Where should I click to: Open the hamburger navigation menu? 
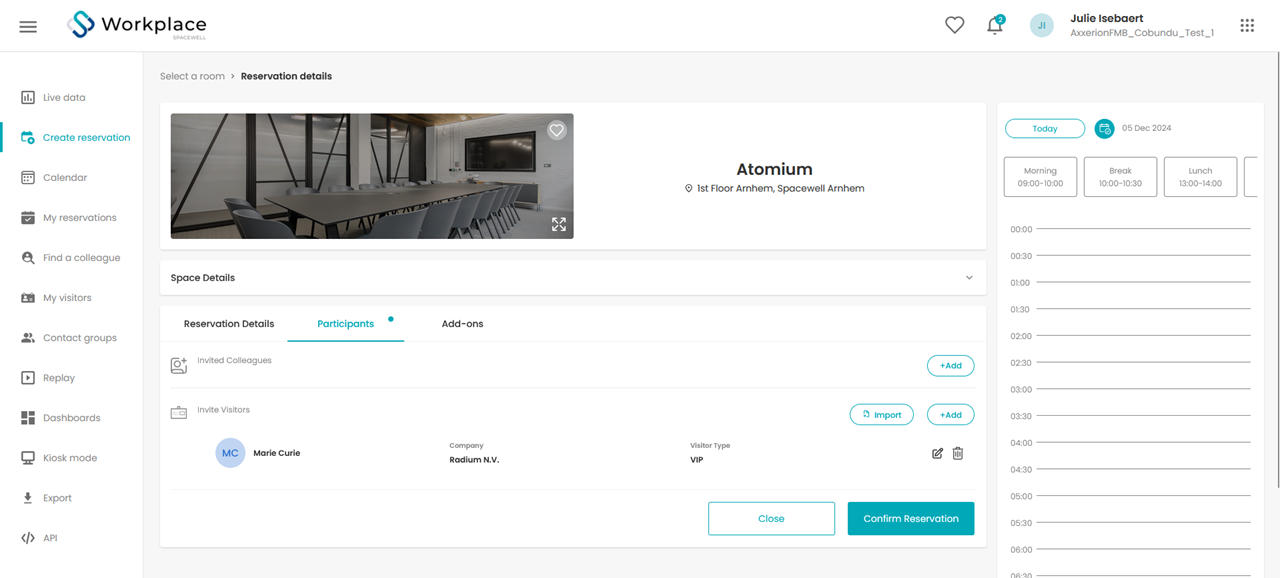28,27
